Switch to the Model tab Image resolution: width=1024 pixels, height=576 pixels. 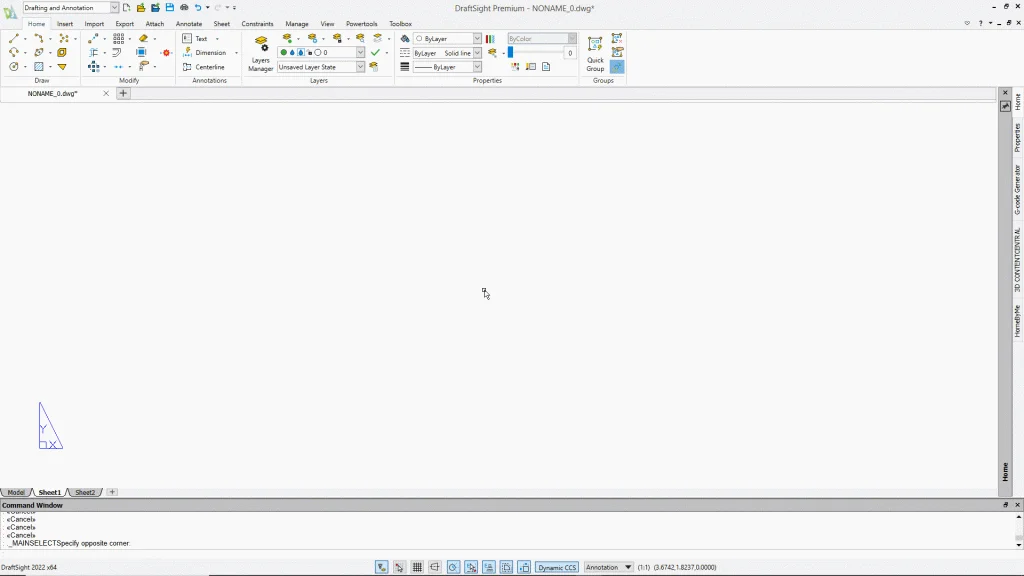pos(16,493)
